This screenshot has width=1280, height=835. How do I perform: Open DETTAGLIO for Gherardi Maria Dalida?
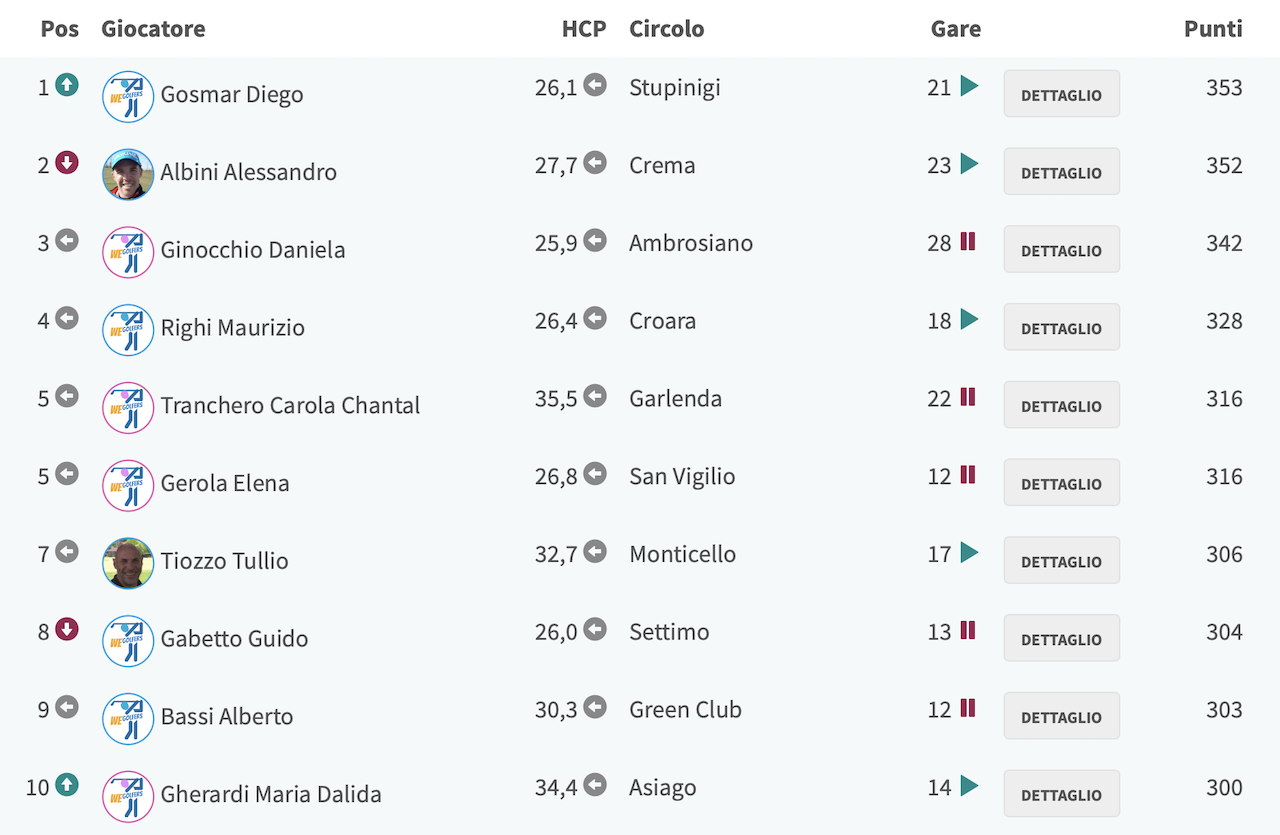[1062, 794]
